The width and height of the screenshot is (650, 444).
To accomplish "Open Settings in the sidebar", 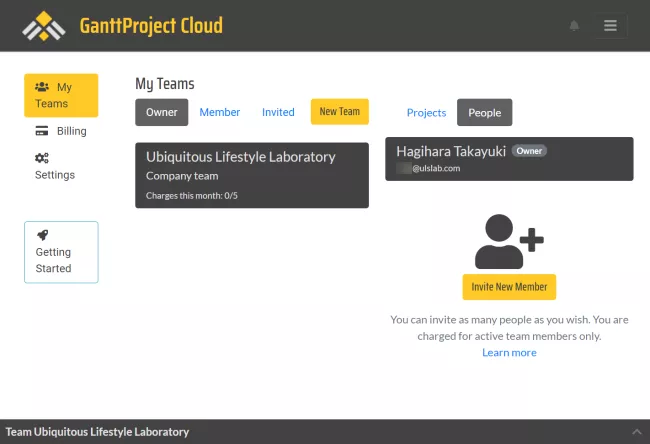I will pyautogui.click(x=61, y=166).
